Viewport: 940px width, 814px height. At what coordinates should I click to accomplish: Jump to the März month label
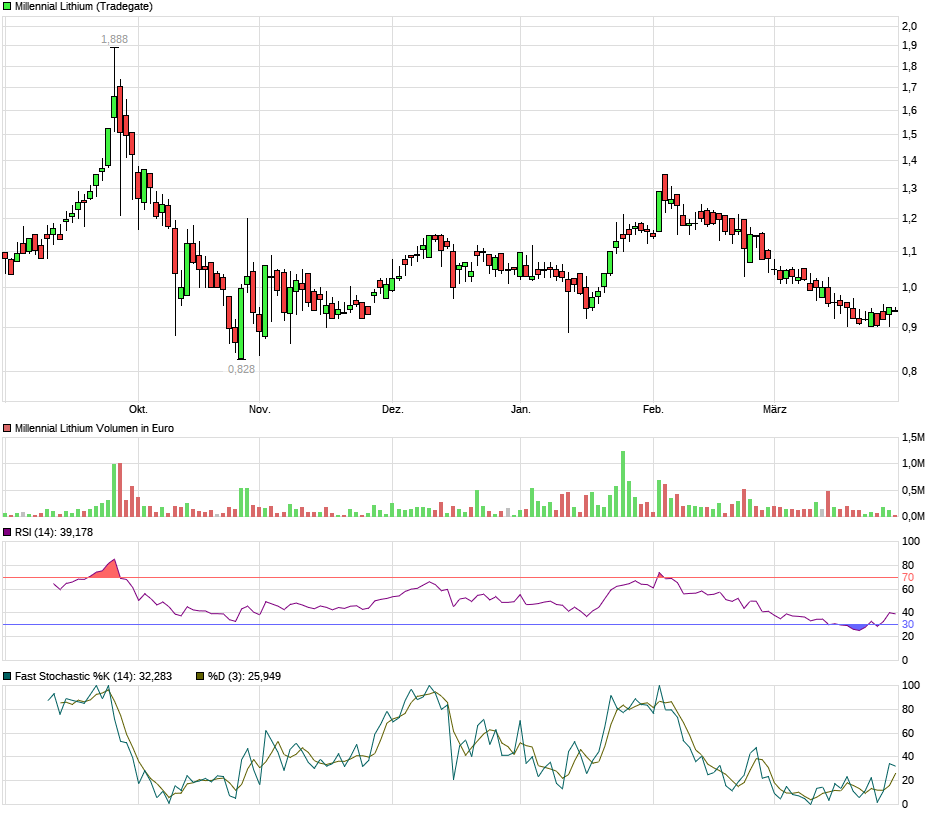tap(775, 409)
